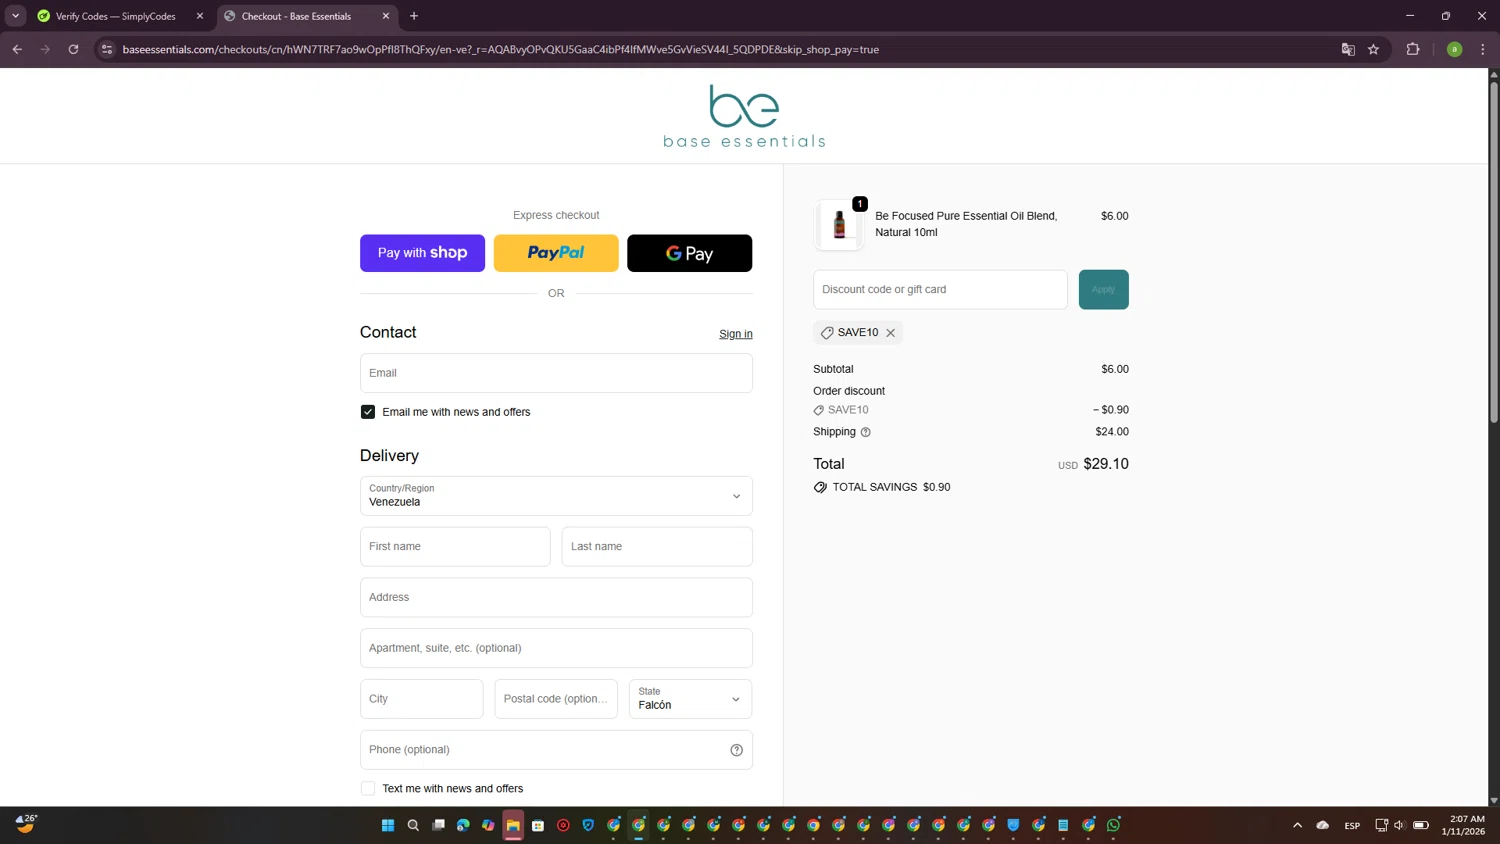Close the Verify Codes tab
This screenshot has height=844, width=1500.
[x=200, y=16]
